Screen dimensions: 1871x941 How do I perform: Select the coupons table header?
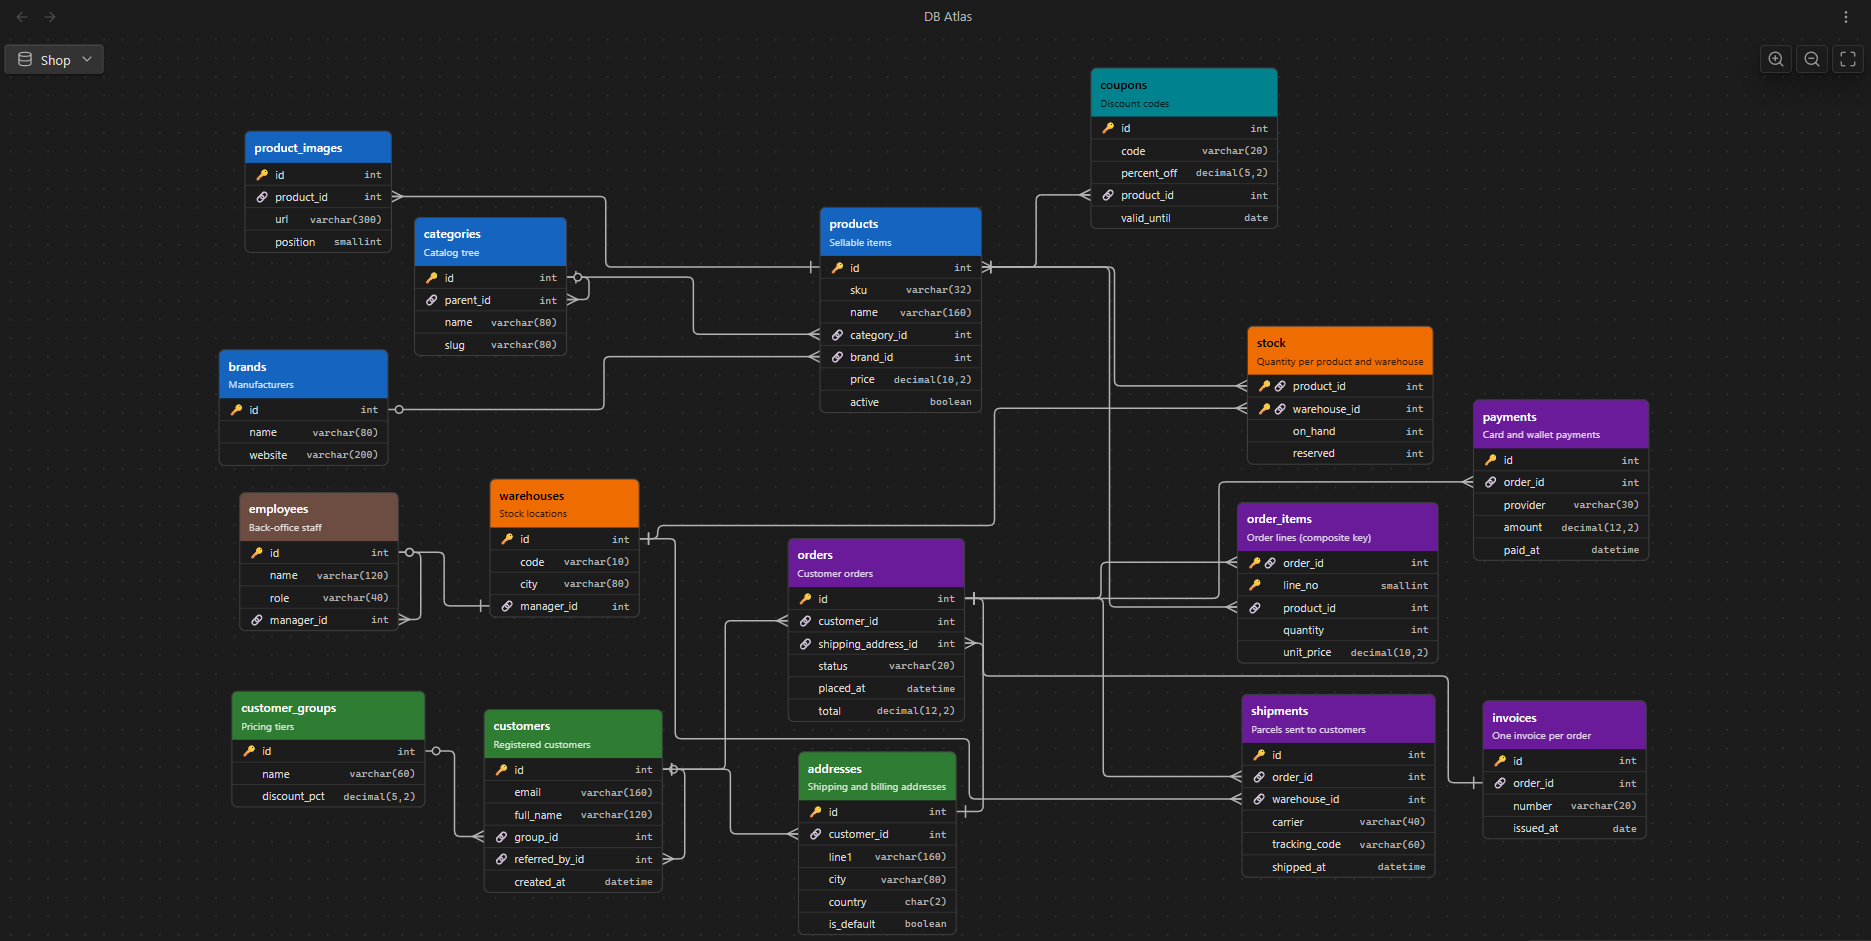(1184, 93)
